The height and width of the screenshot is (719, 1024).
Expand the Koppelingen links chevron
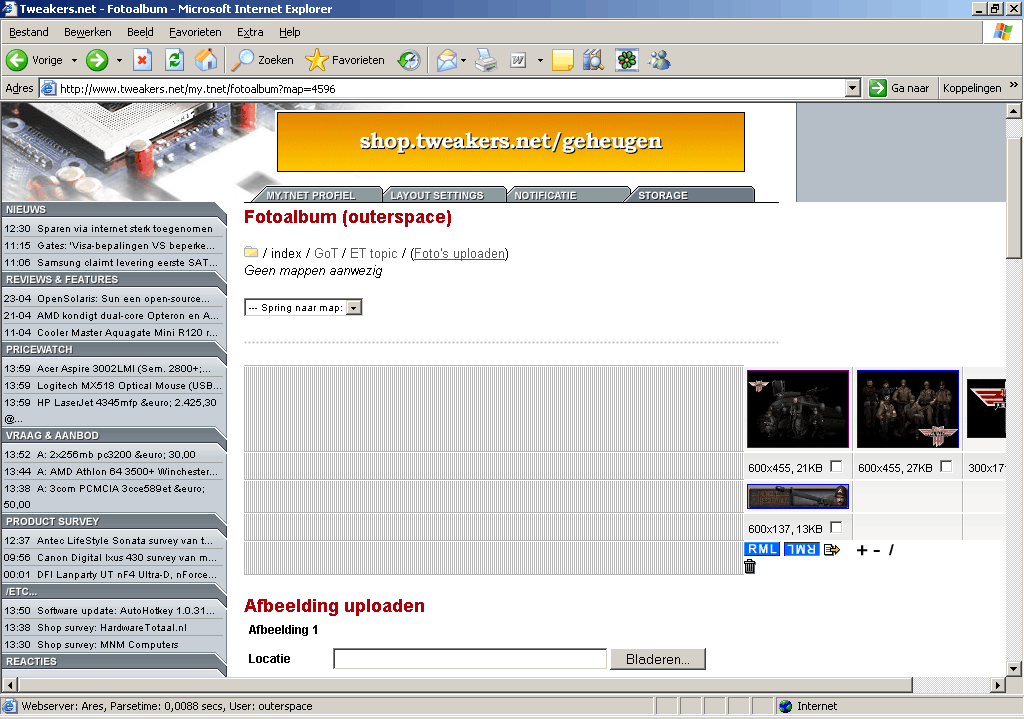click(x=1014, y=85)
